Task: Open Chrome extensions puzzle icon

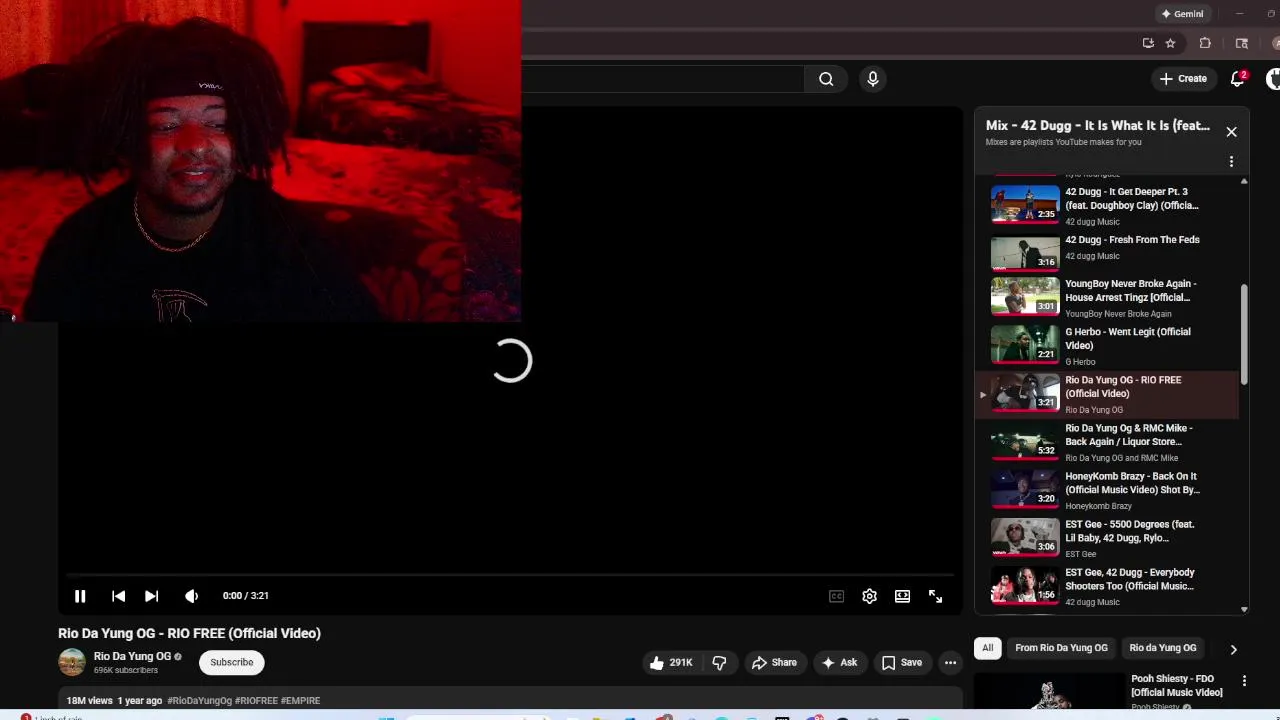Action: point(1205,43)
